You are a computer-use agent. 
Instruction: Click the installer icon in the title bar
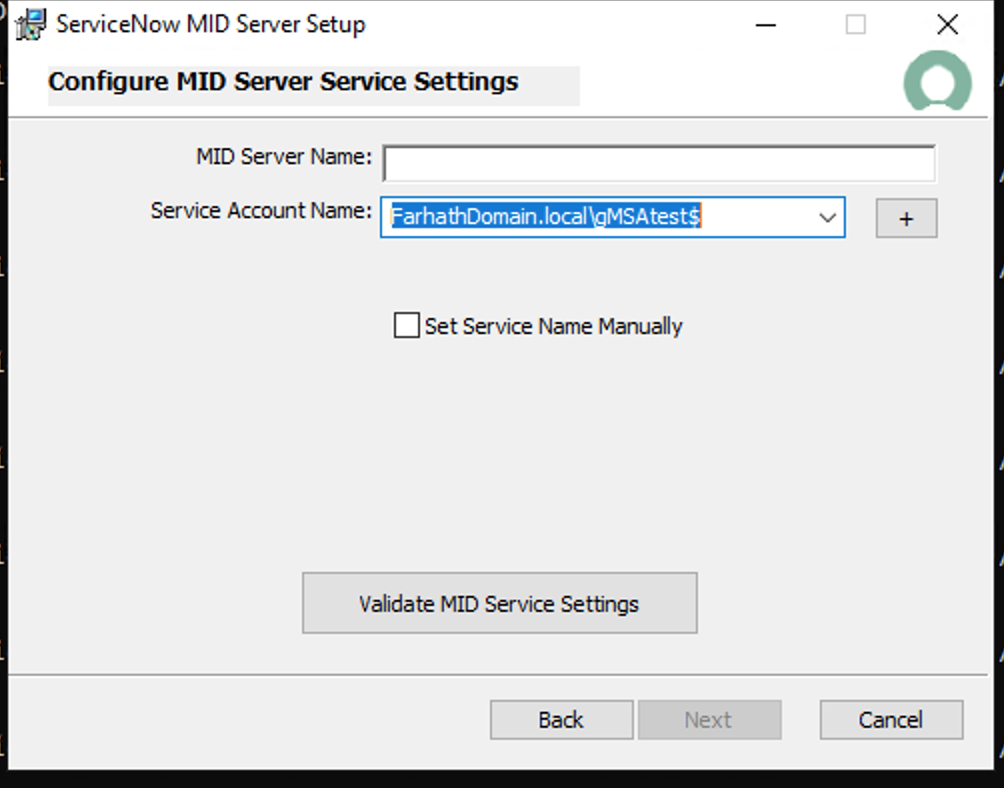coord(30,24)
